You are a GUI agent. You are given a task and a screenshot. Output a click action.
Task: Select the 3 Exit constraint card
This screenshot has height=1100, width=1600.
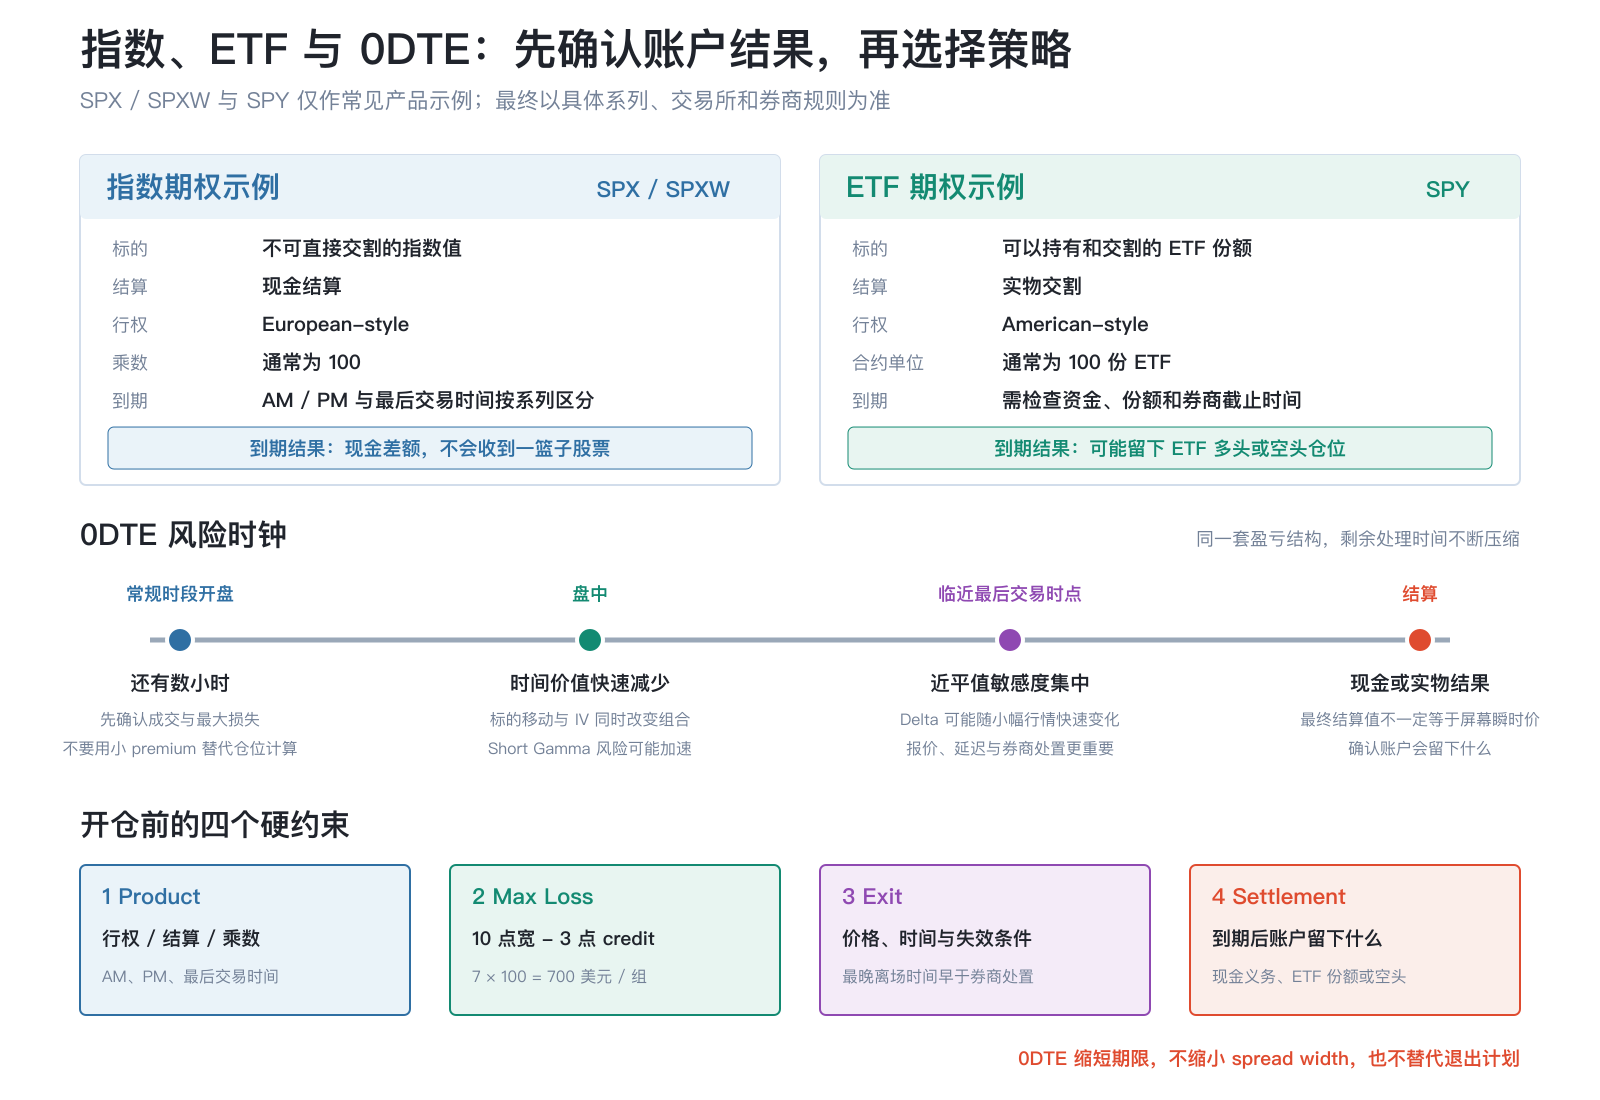(985, 940)
